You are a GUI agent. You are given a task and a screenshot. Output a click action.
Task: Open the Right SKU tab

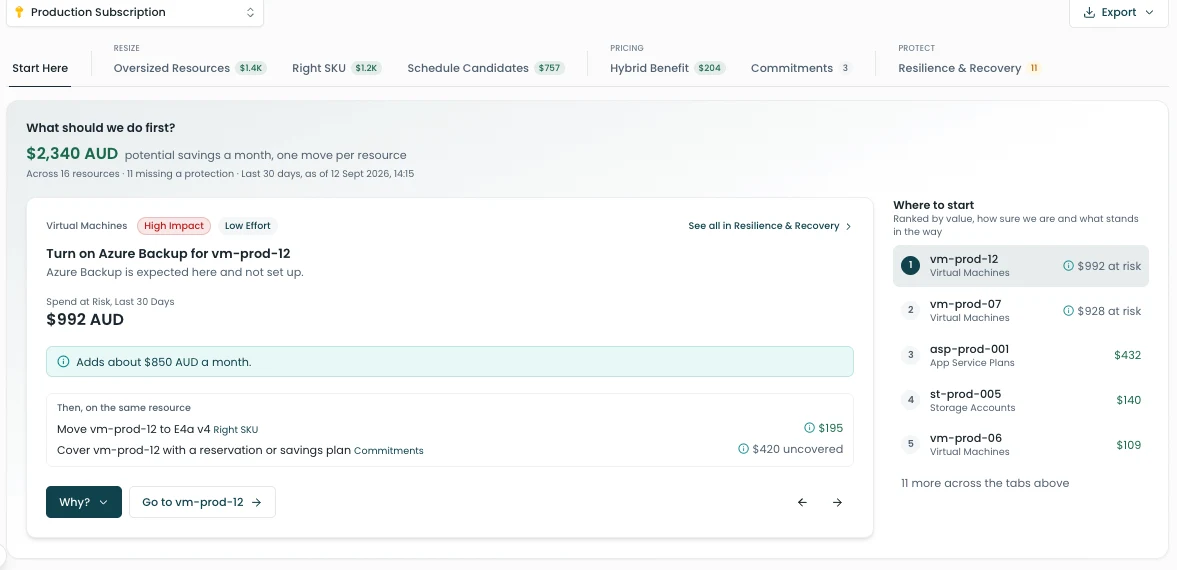coord(337,68)
